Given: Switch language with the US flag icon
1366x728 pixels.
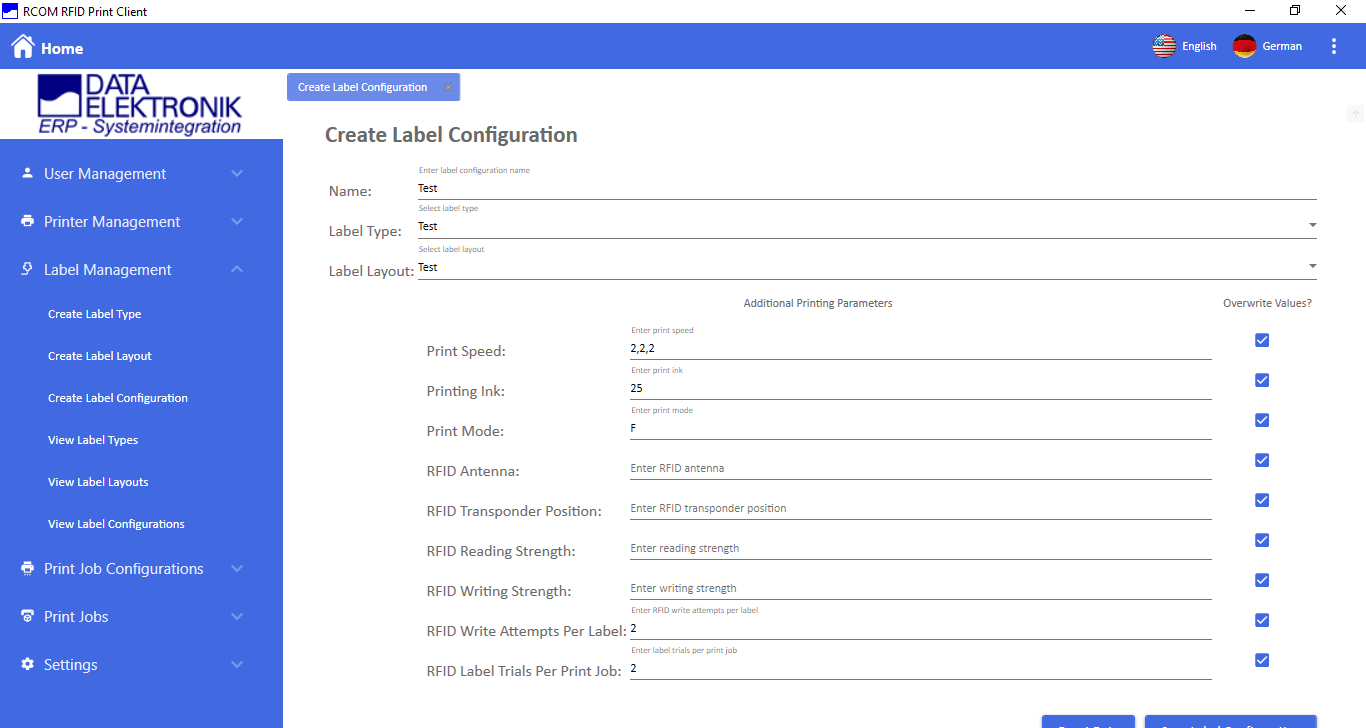Looking at the screenshot, I should 1164,46.
